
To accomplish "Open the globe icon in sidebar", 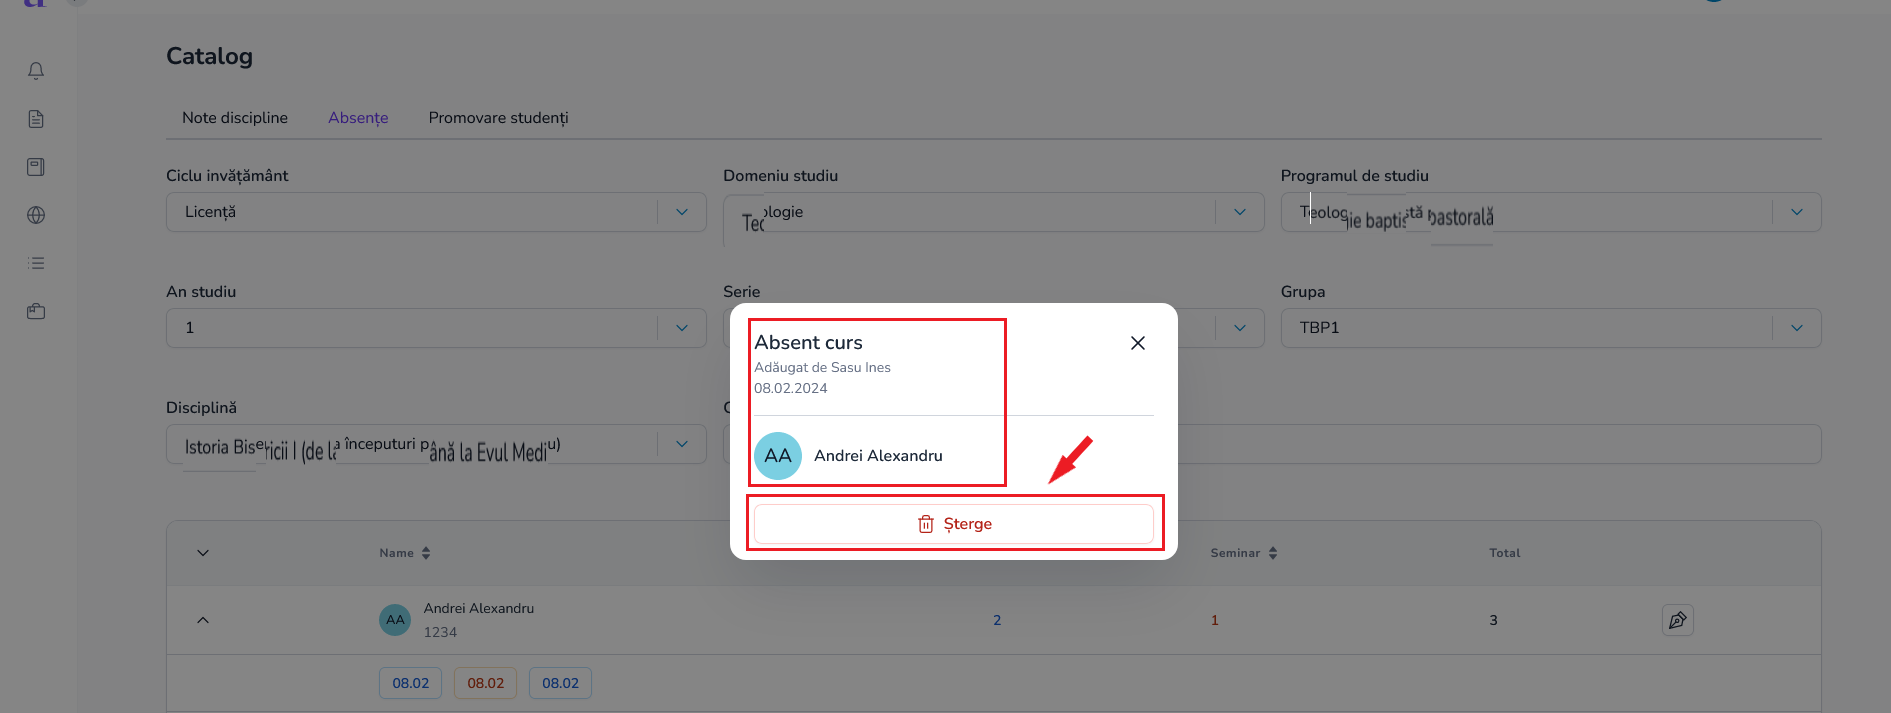I will [36, 215].
